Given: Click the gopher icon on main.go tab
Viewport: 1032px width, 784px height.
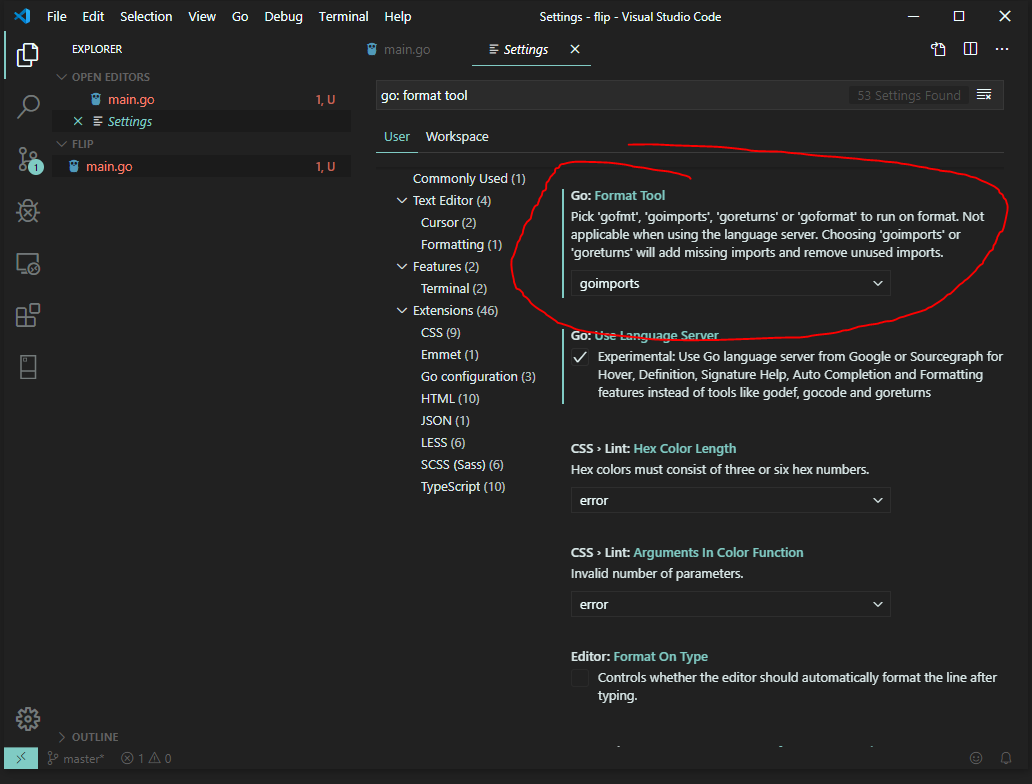Looking at the screenshot, I should click(372, 49).
